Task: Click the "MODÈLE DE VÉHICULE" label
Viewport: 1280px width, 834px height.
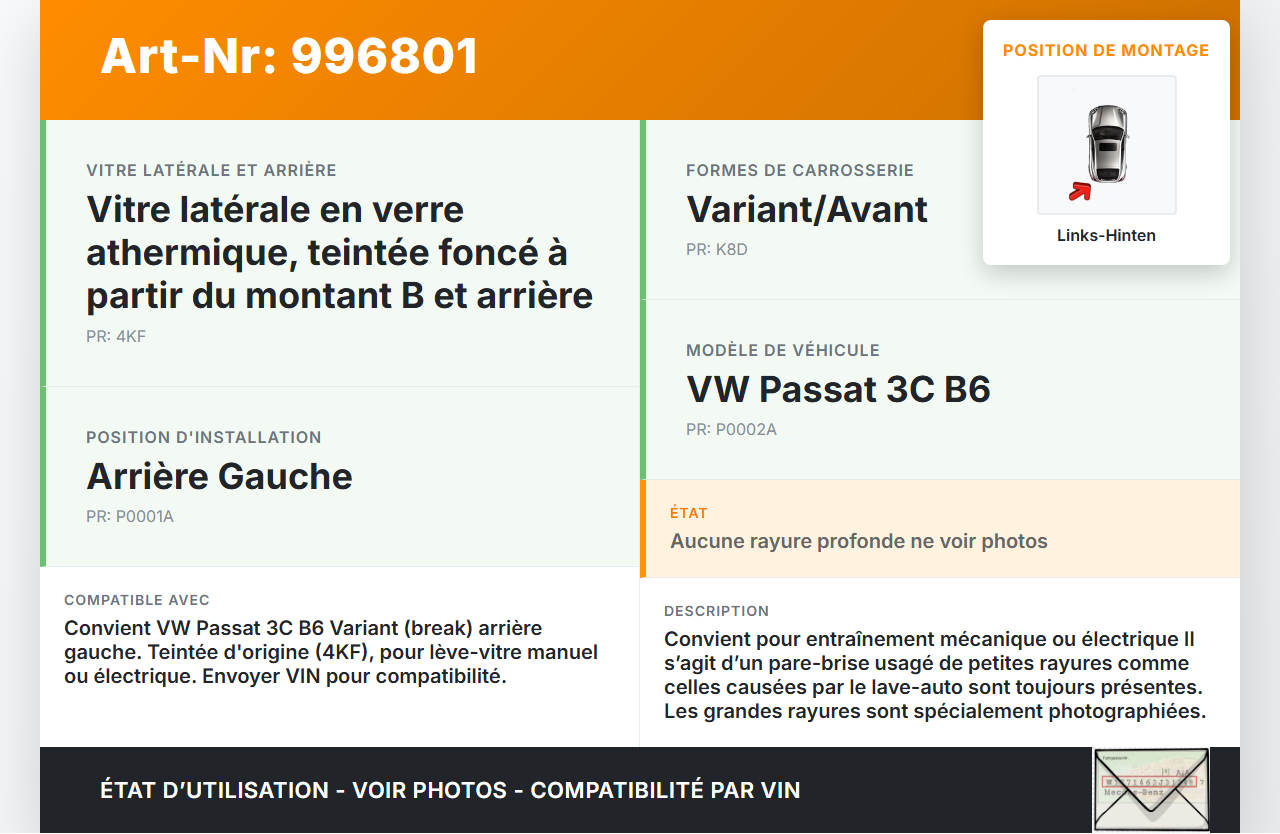Action: pyautogui.click(x=783, y=350)
